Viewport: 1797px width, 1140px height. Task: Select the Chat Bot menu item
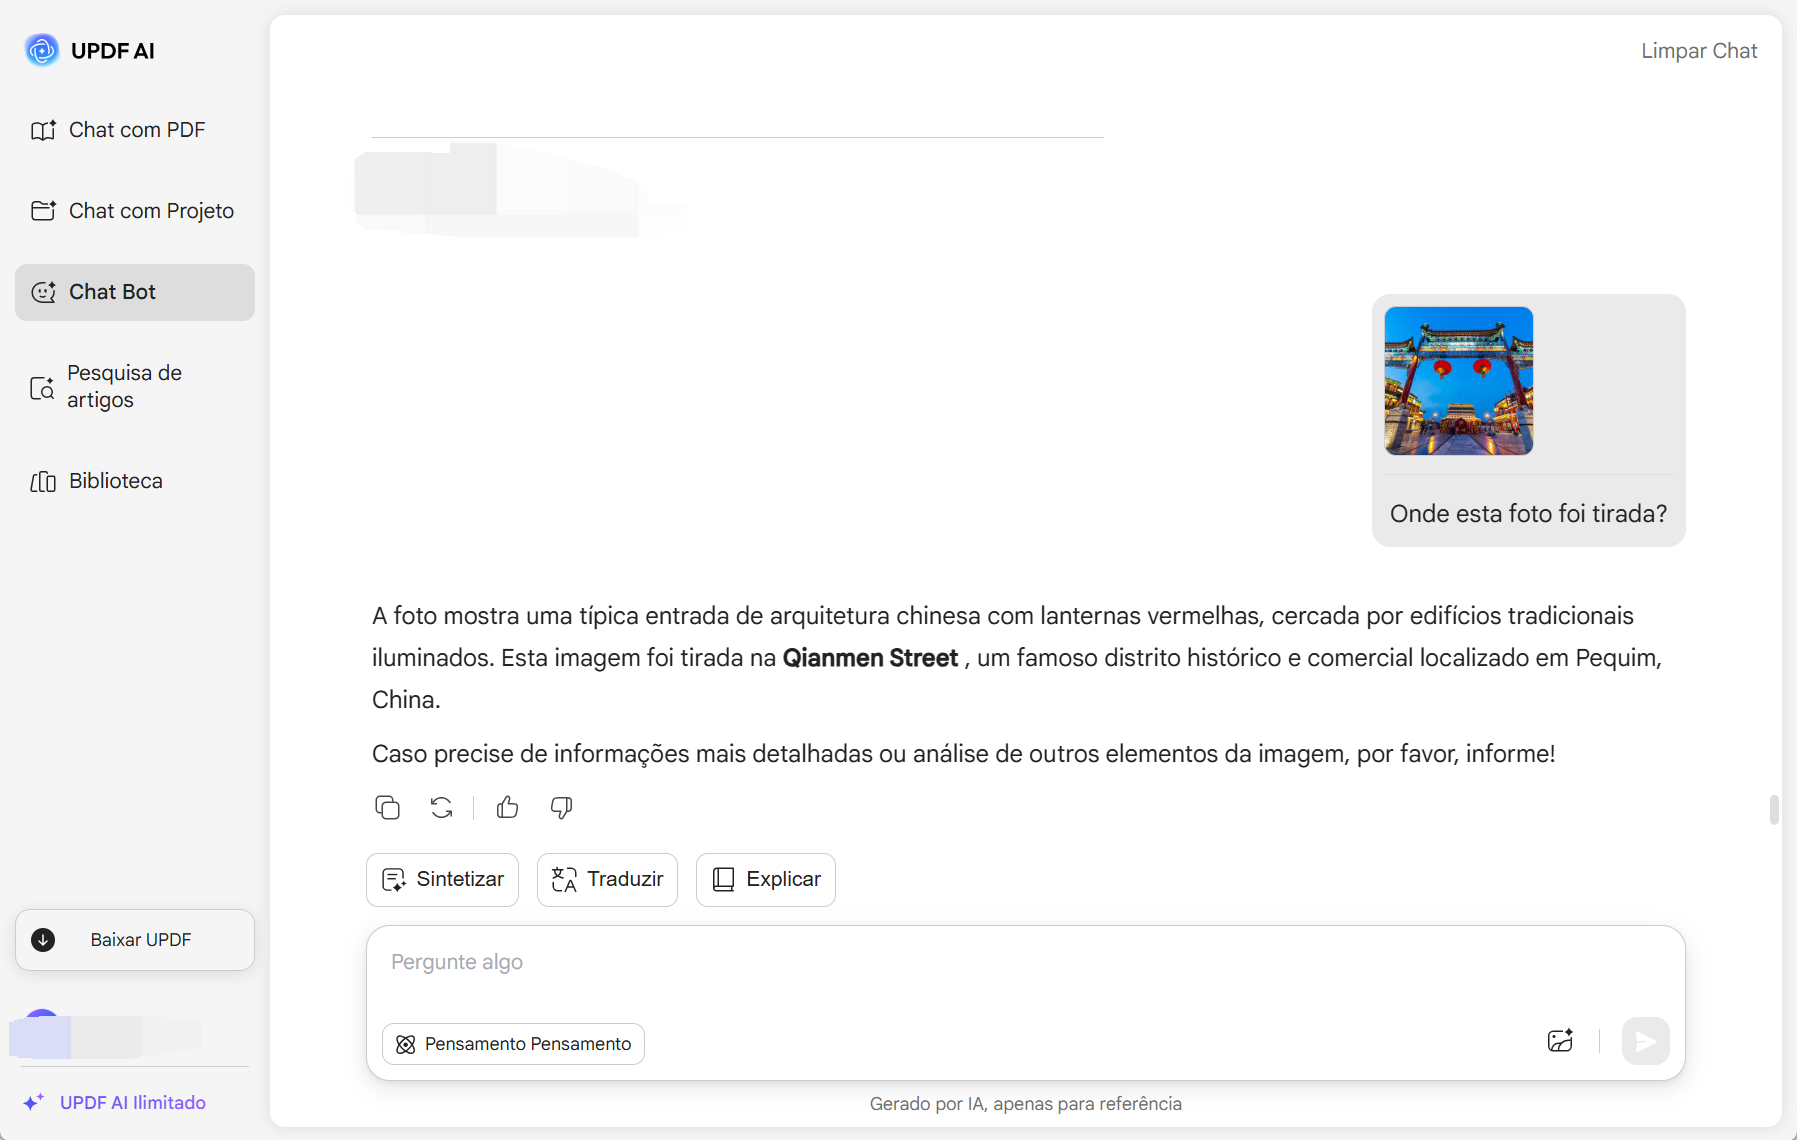pyautogui.click(x=135, y=292)
